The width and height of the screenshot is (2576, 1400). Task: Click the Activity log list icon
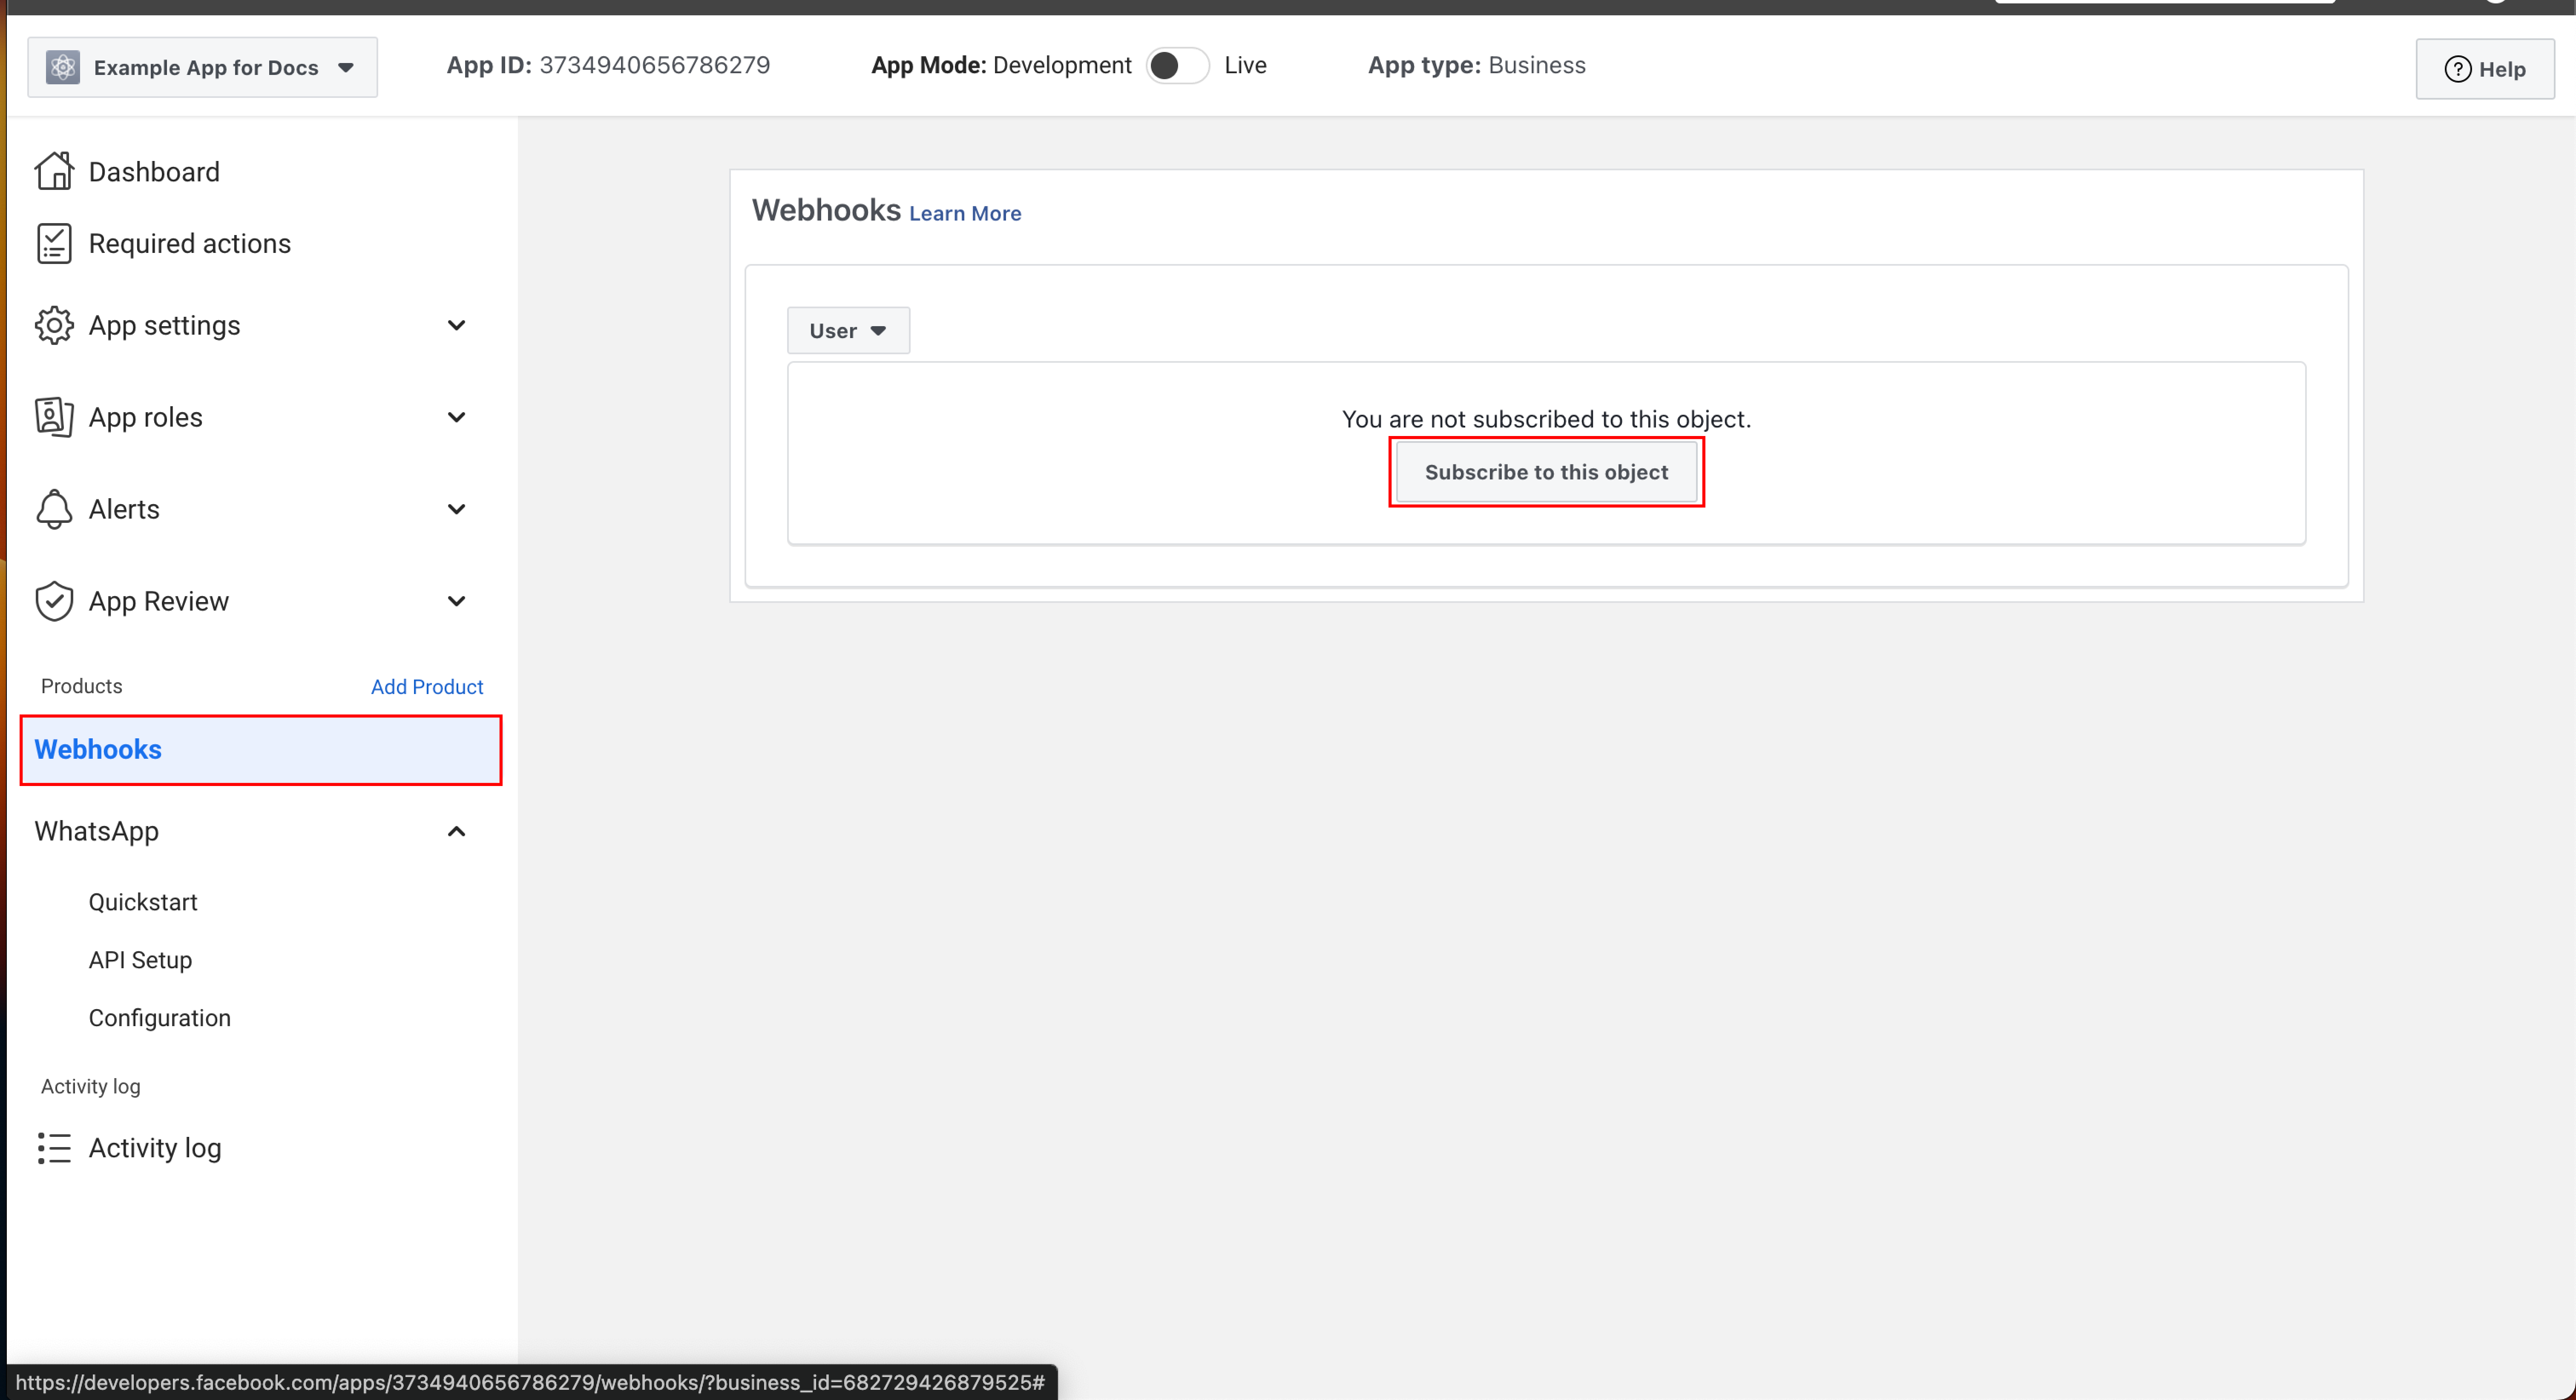[x=54, y=1148]
